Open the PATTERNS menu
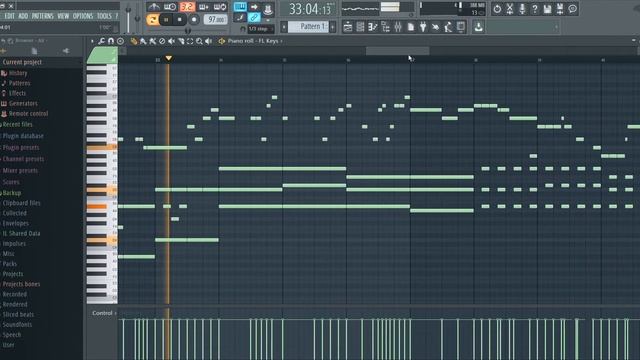 42,16
